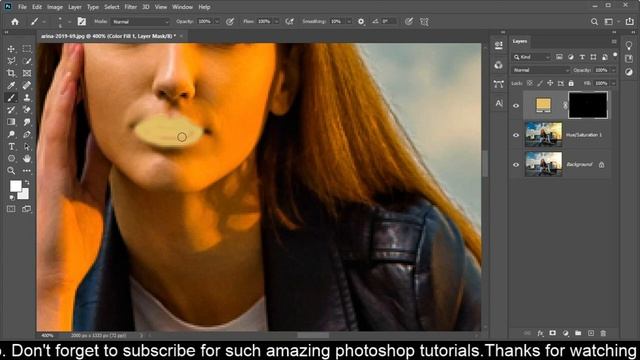Open the Window menu
The width and height of the screenshot is (640, 360).
click(182, 7)
